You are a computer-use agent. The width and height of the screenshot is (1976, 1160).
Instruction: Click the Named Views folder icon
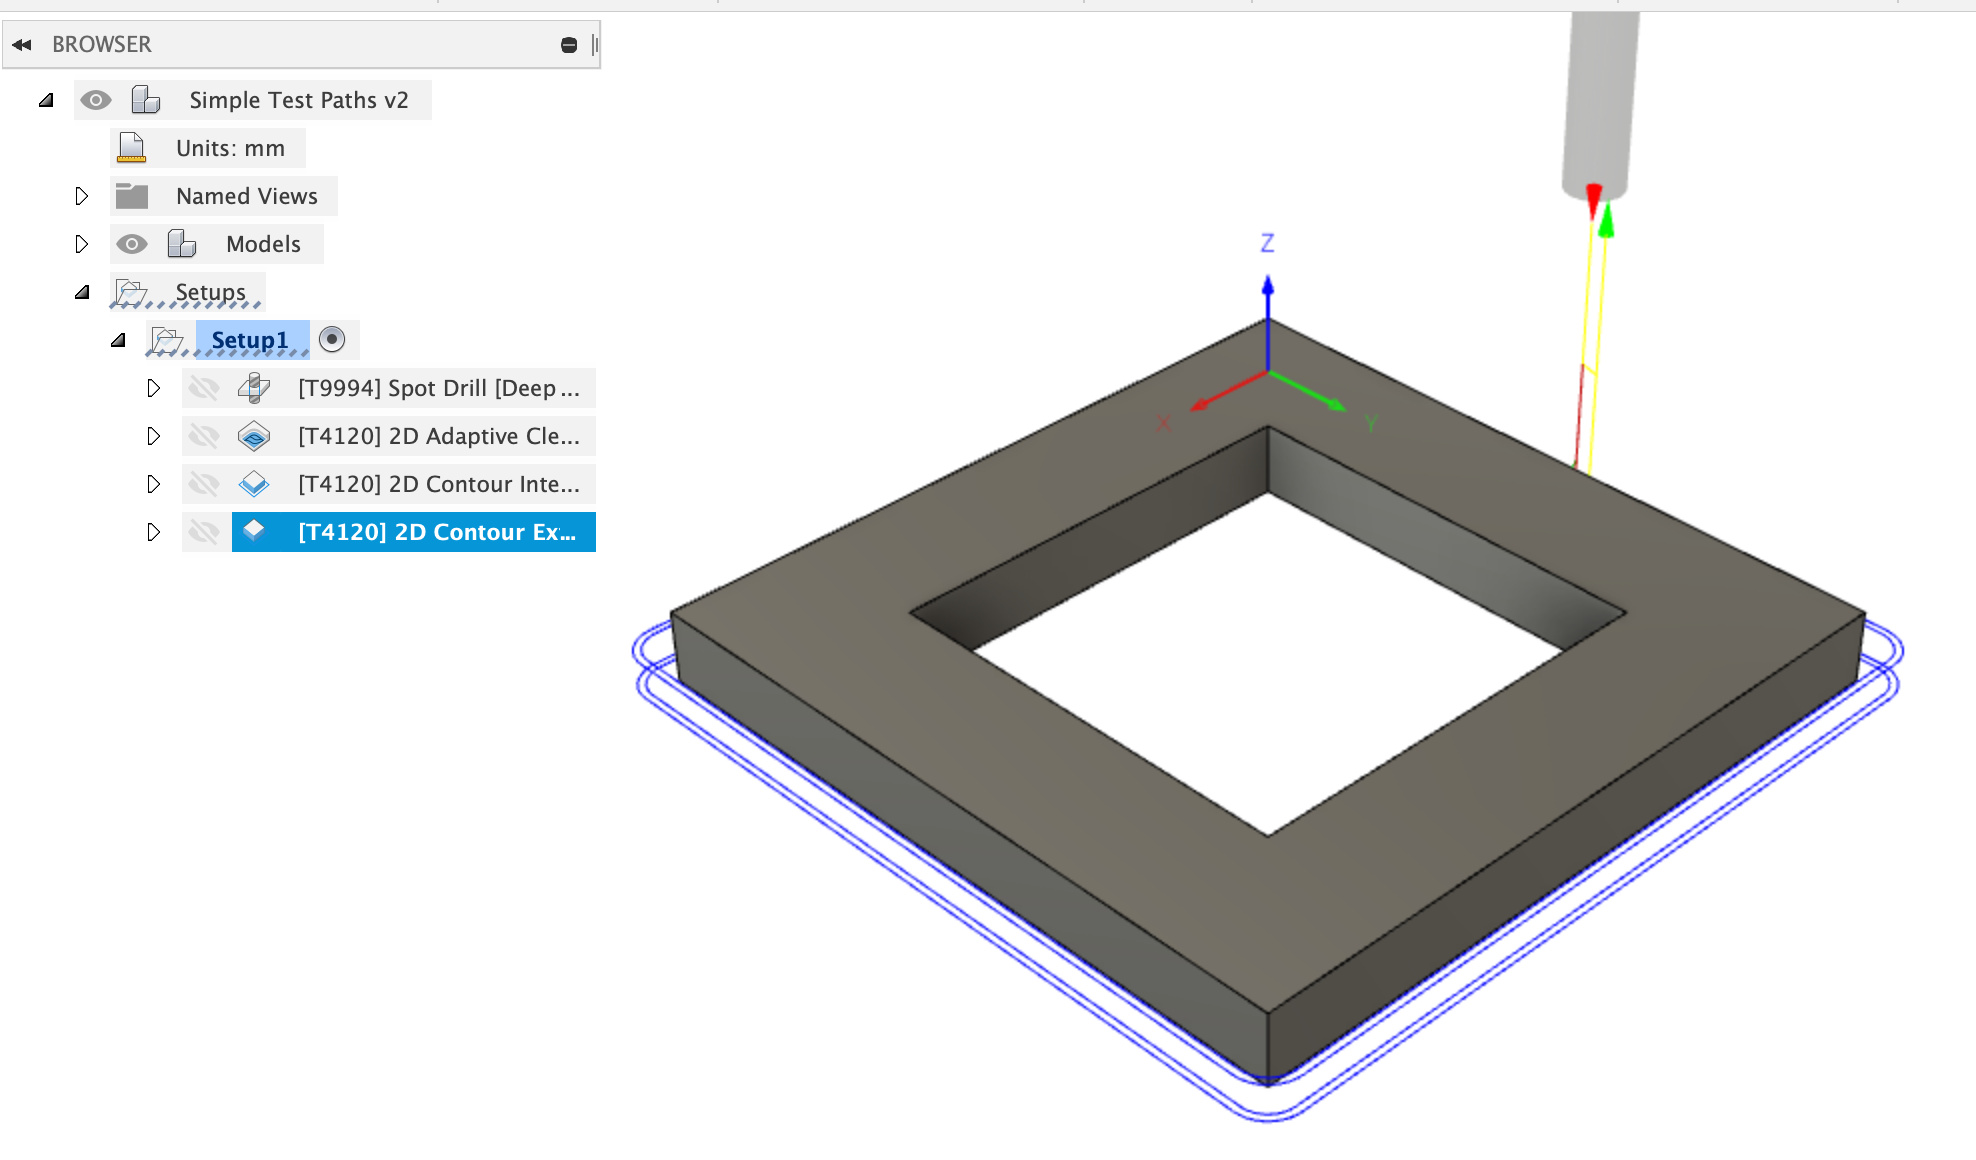[131, 196]
